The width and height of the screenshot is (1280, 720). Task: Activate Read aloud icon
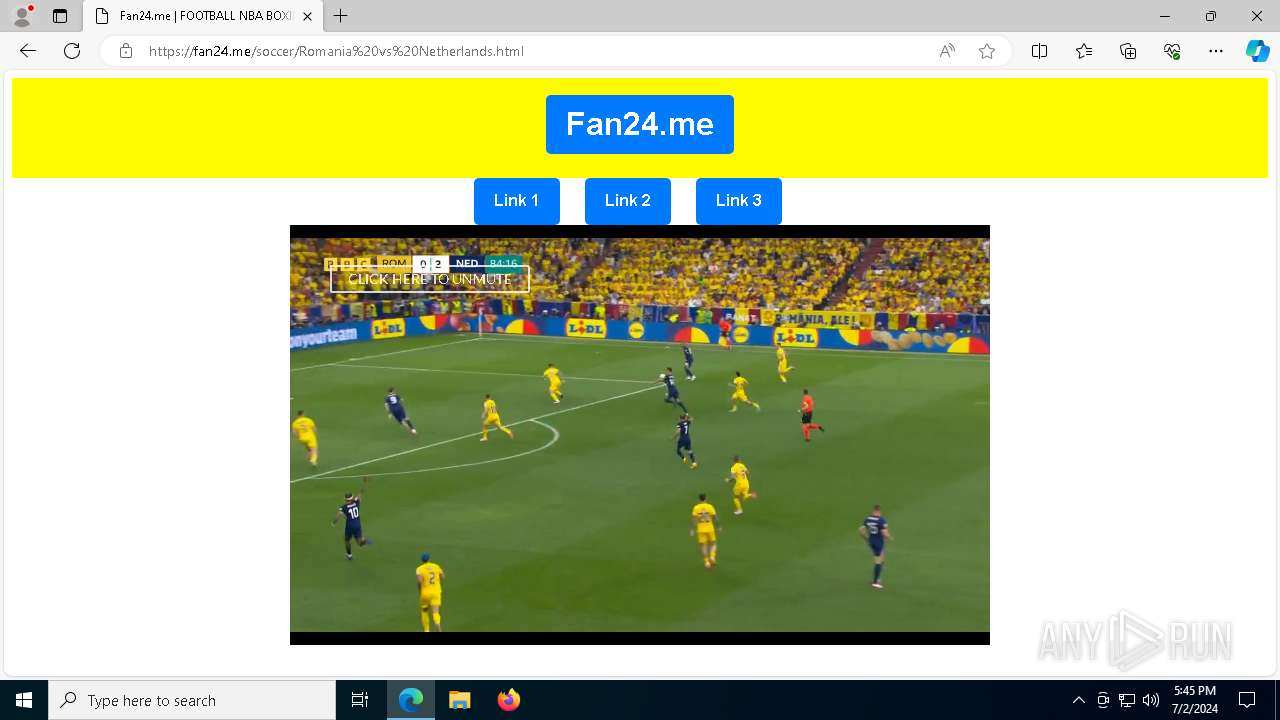tap(947, 51)
